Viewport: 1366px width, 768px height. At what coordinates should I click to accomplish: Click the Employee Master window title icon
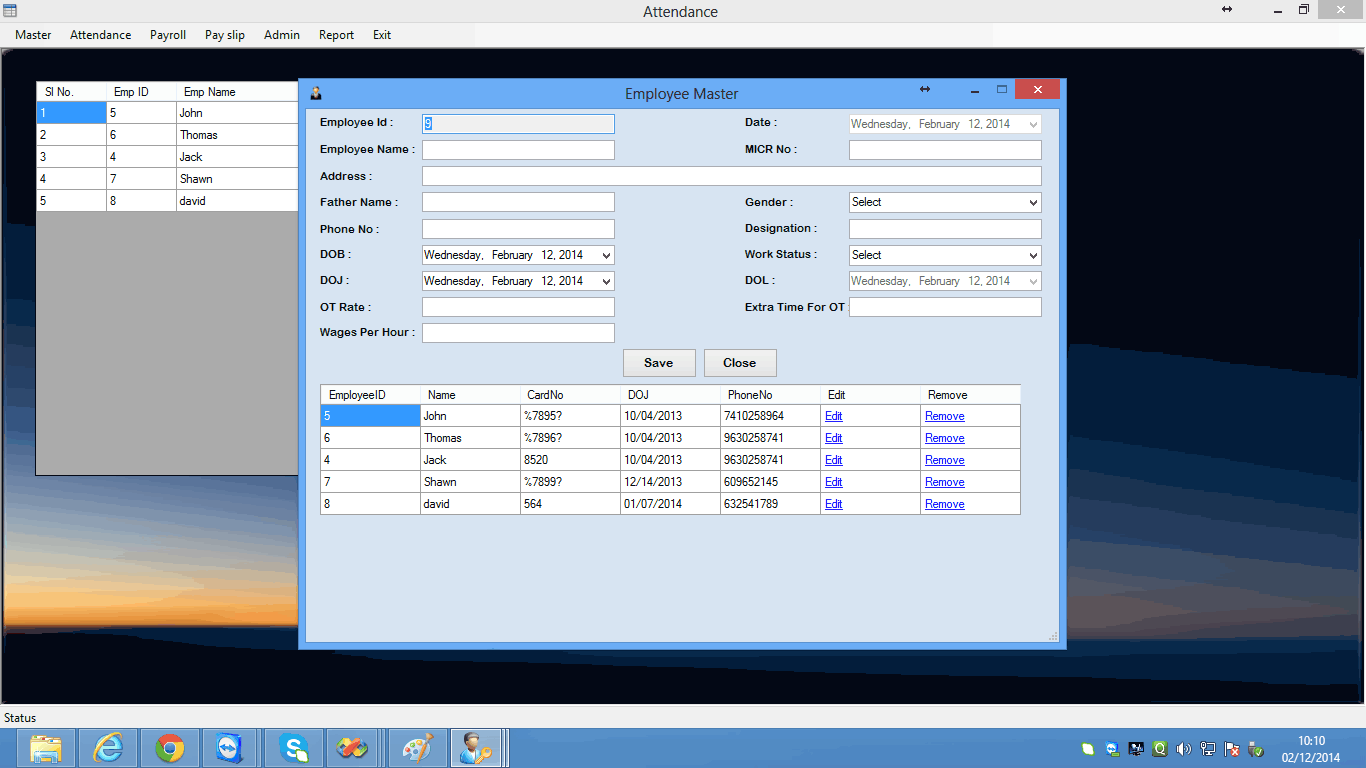point(316,94)
